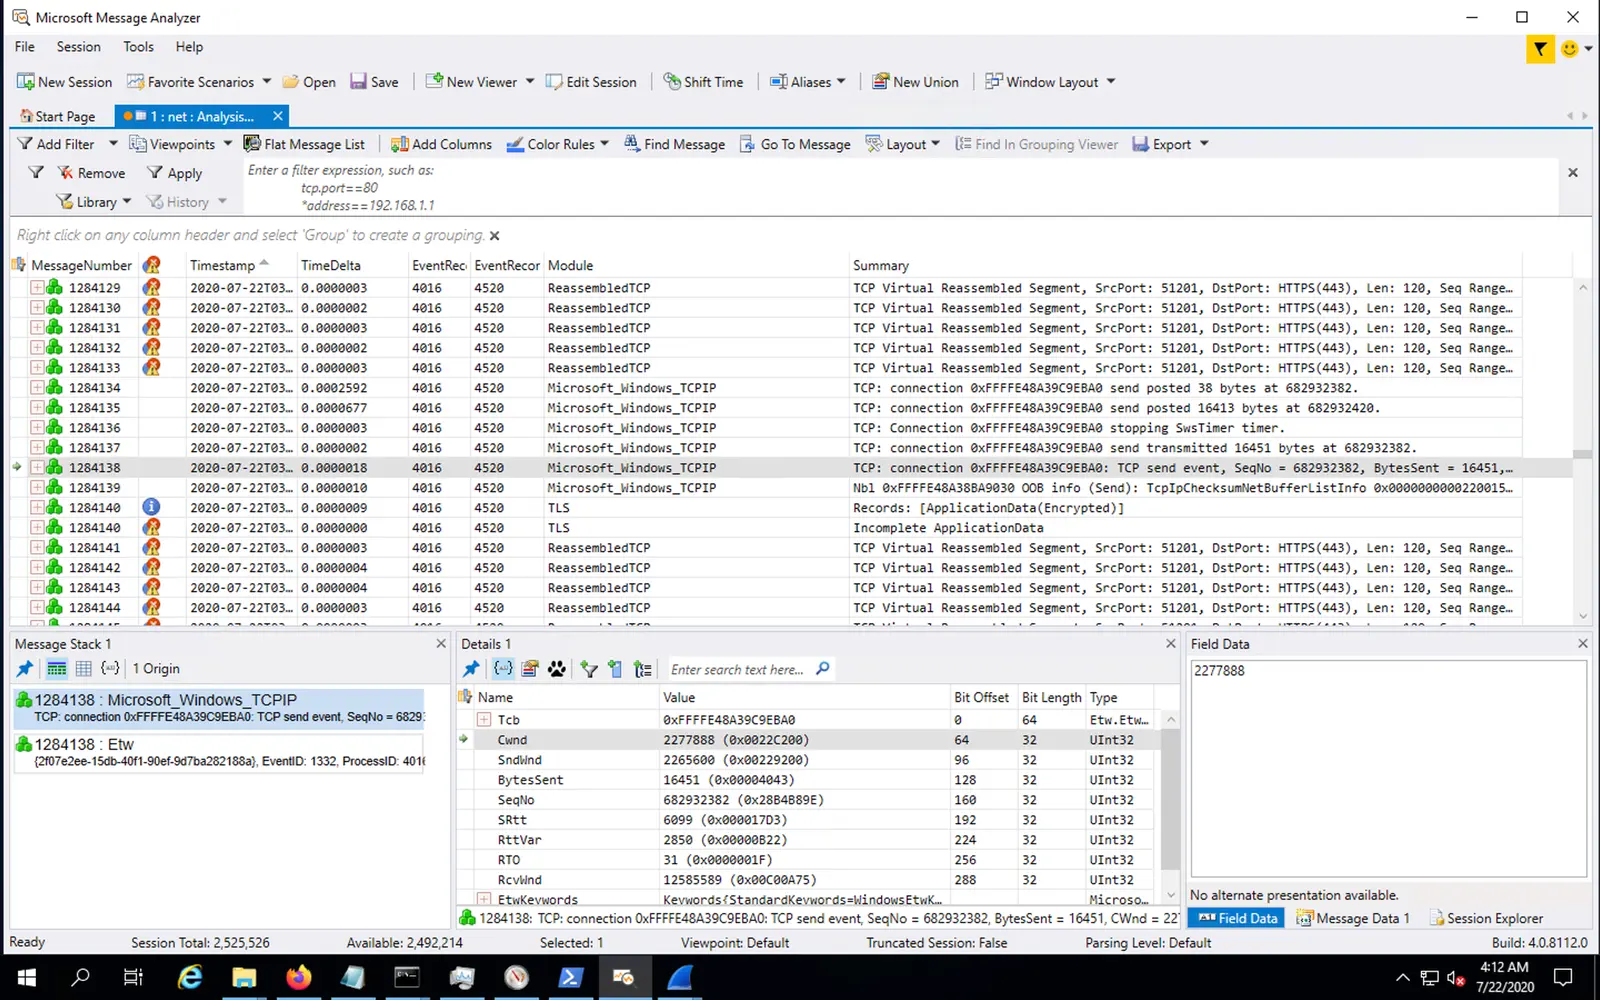The height and width of the screenshot is (1000, 1600).
Task: Click the Save disk icon
Action: pos(358,82)
